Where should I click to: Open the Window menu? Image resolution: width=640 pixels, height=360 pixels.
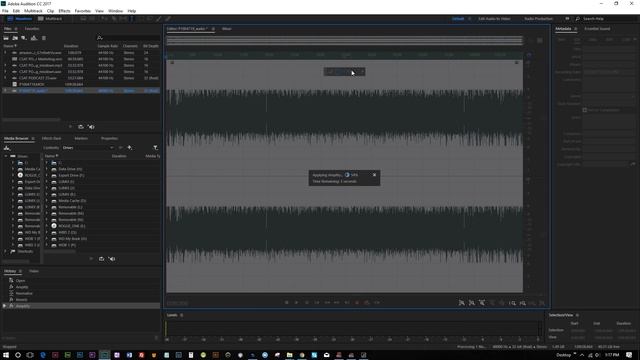[x=116, y=11]
